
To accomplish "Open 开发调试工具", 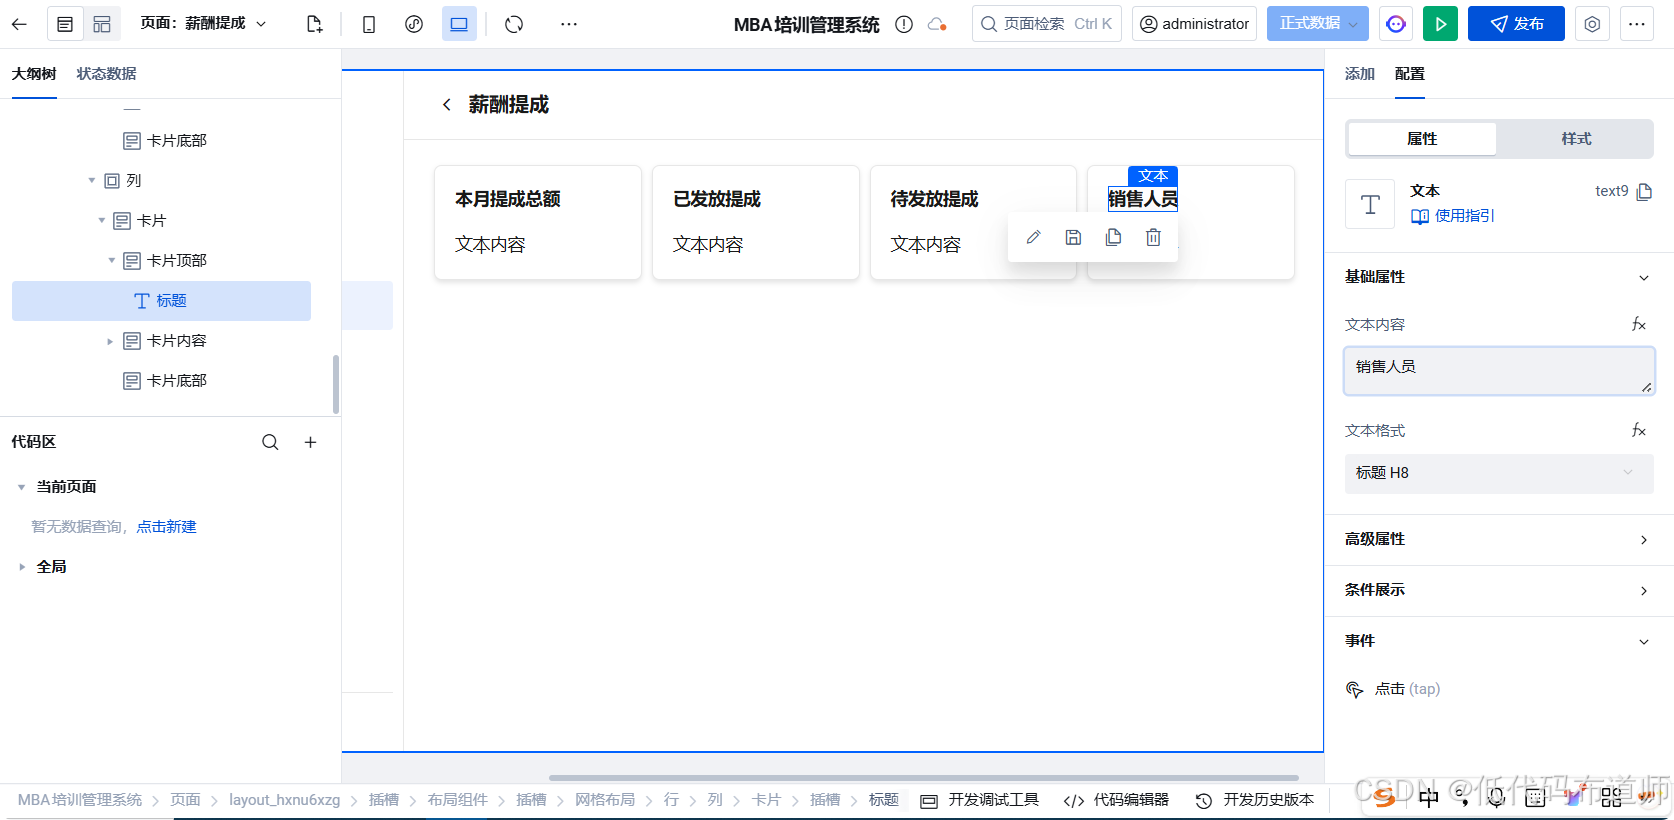I will pyautogui.click(x=979, y=800).
